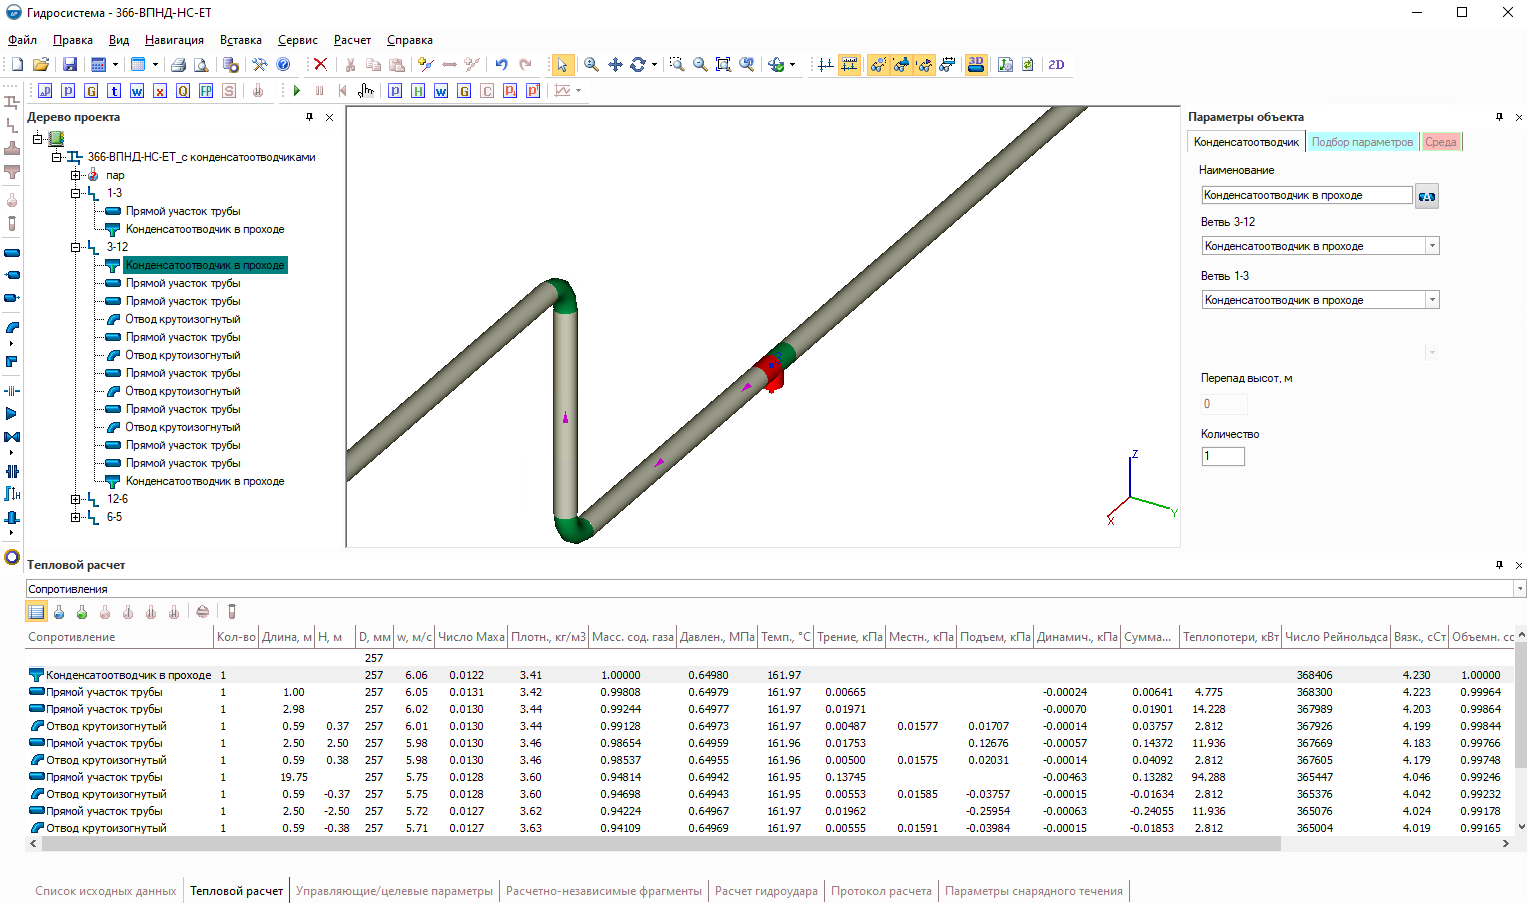Select the Pan view tool
Screen dimensions: 1527x903
point(615,64)
